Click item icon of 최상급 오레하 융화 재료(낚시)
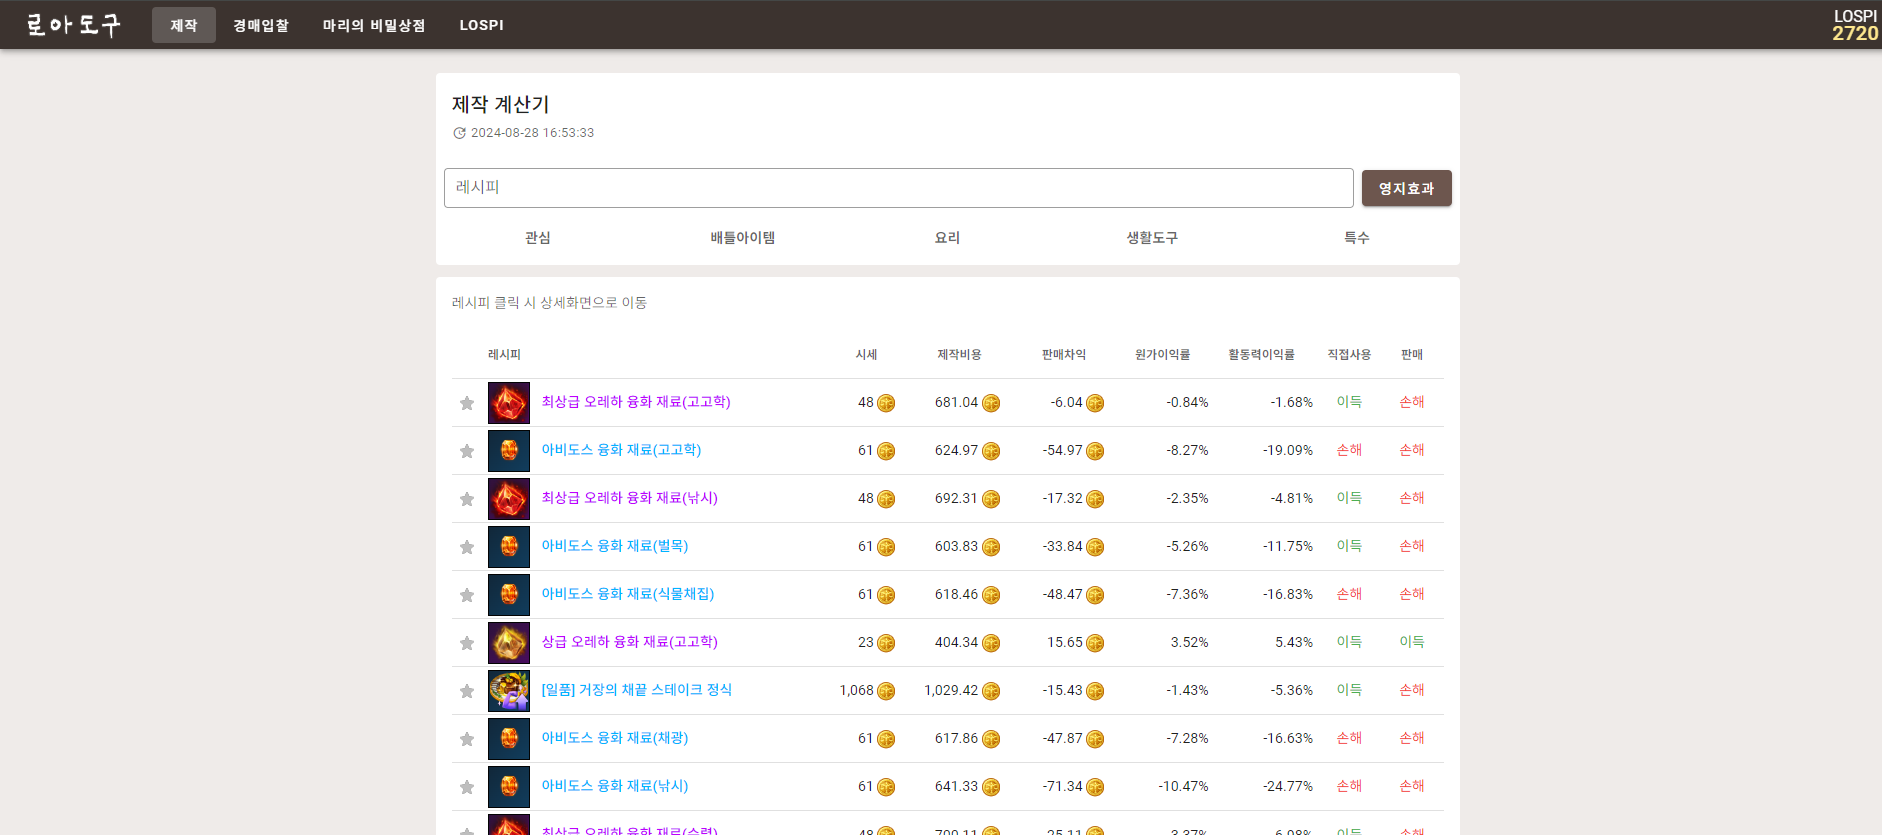The image size is (1882, 835). click(509, 499)
